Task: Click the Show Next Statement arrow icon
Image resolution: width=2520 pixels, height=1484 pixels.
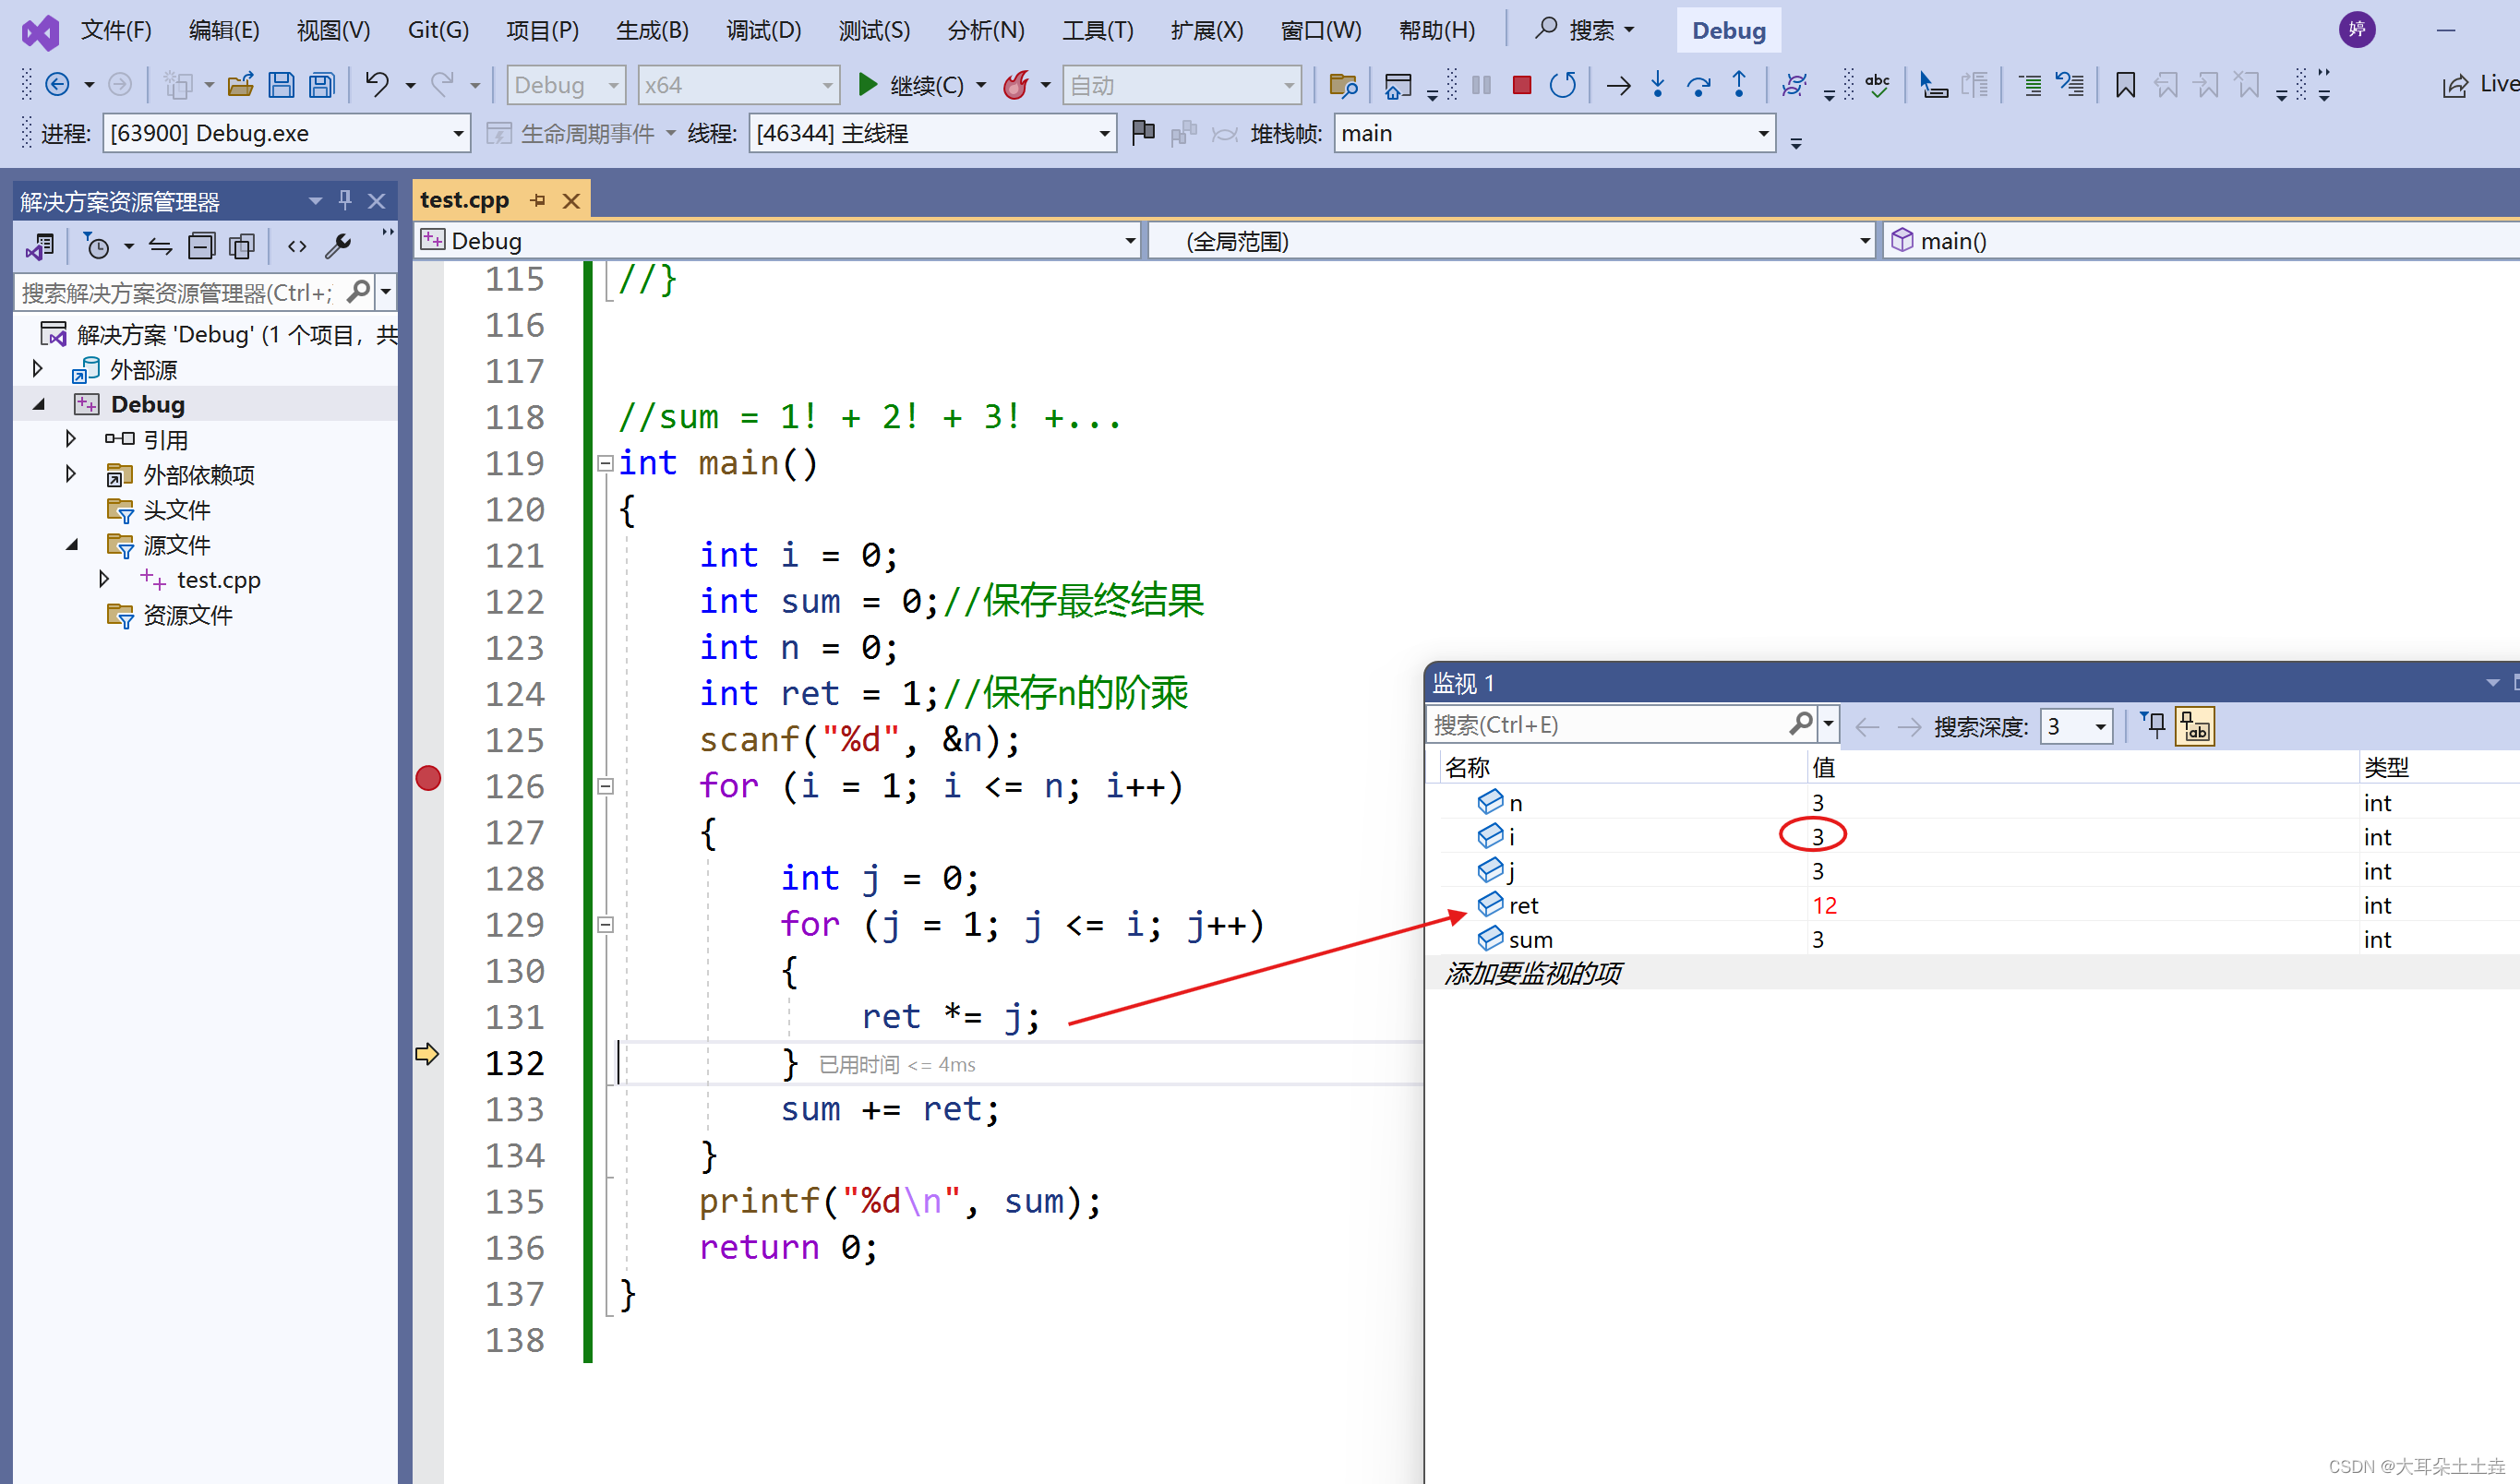Action: point(1618,86)
